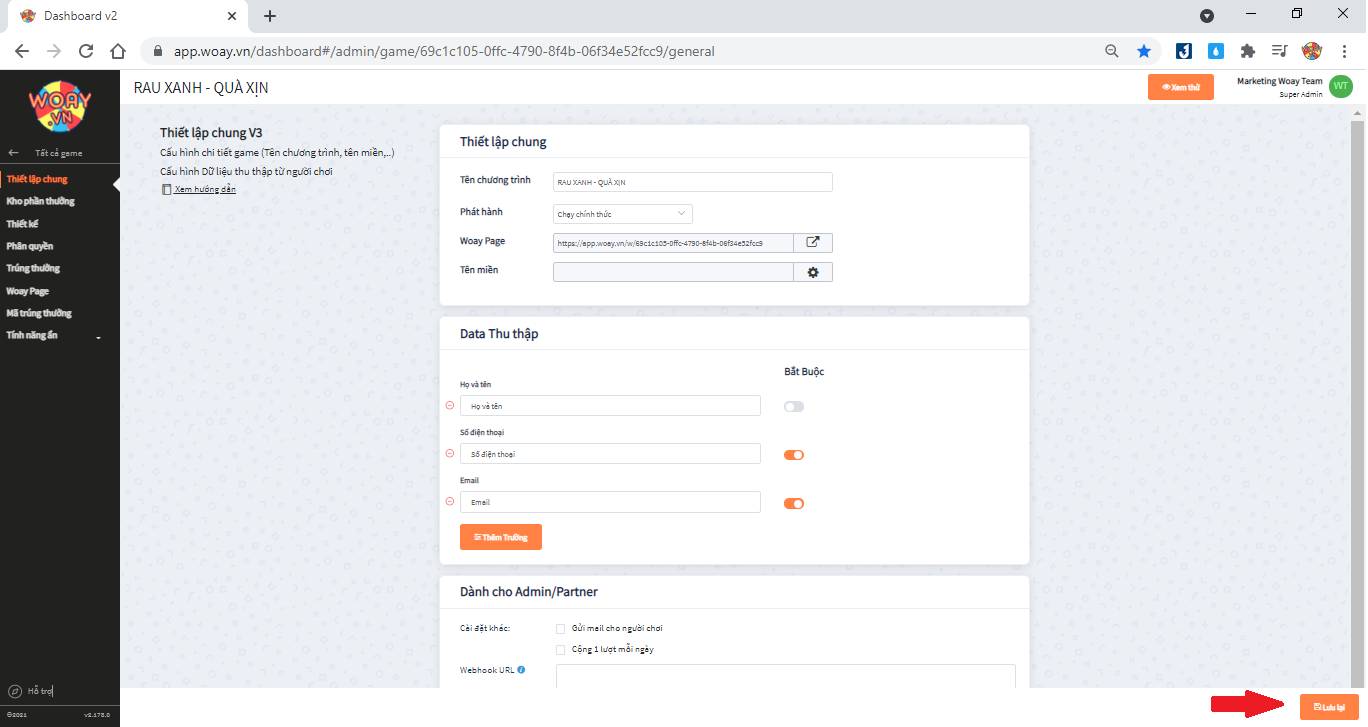Open domain settings gear icon
The image size is (1368, 727).
point(813,272)
